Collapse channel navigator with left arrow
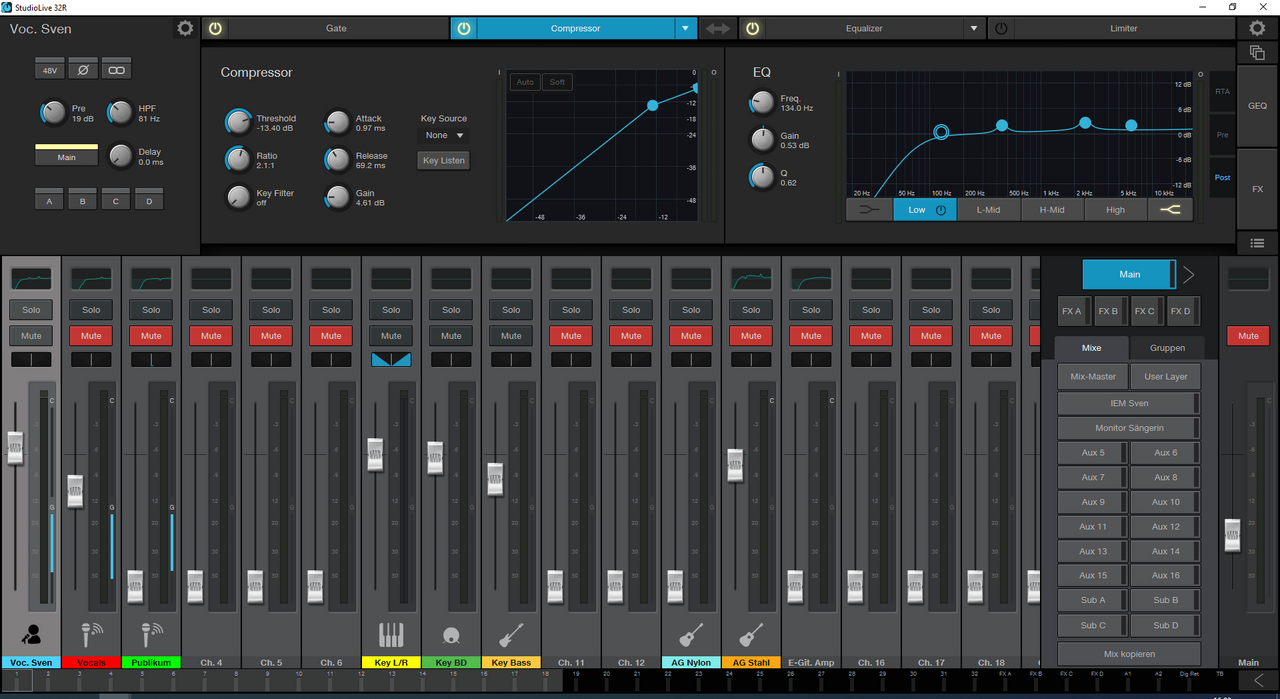 coord(1258,681)
